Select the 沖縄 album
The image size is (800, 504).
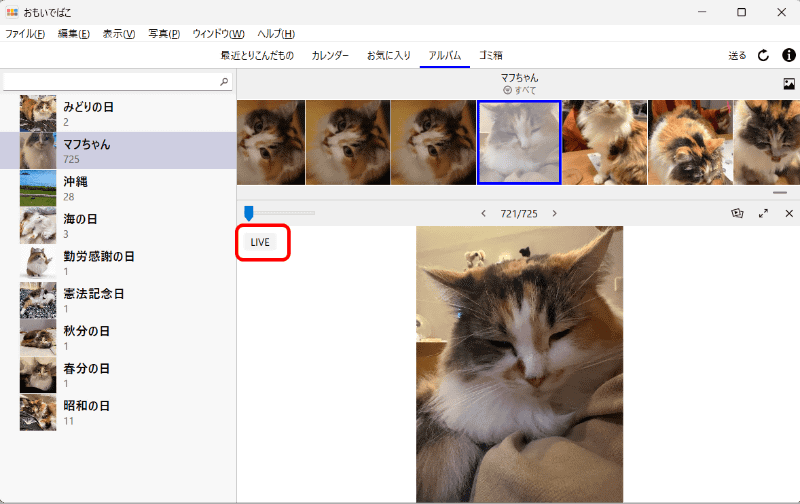click(118, 188)
